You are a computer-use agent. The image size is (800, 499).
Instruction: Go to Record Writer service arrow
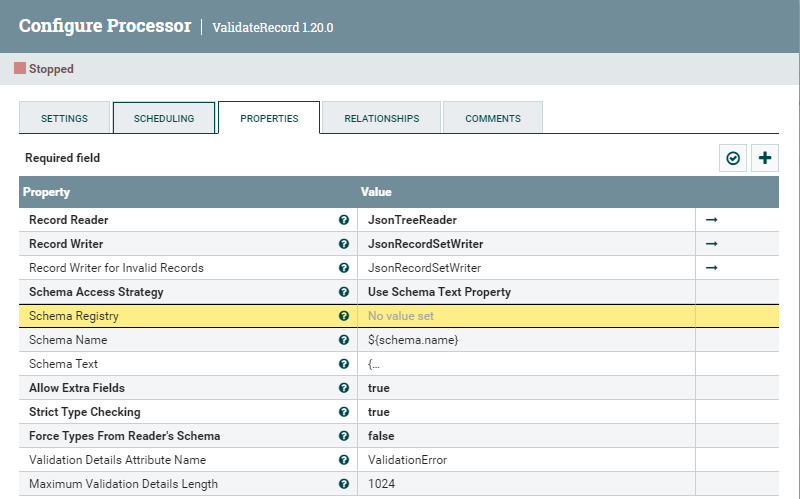click(x=712, y=244)
